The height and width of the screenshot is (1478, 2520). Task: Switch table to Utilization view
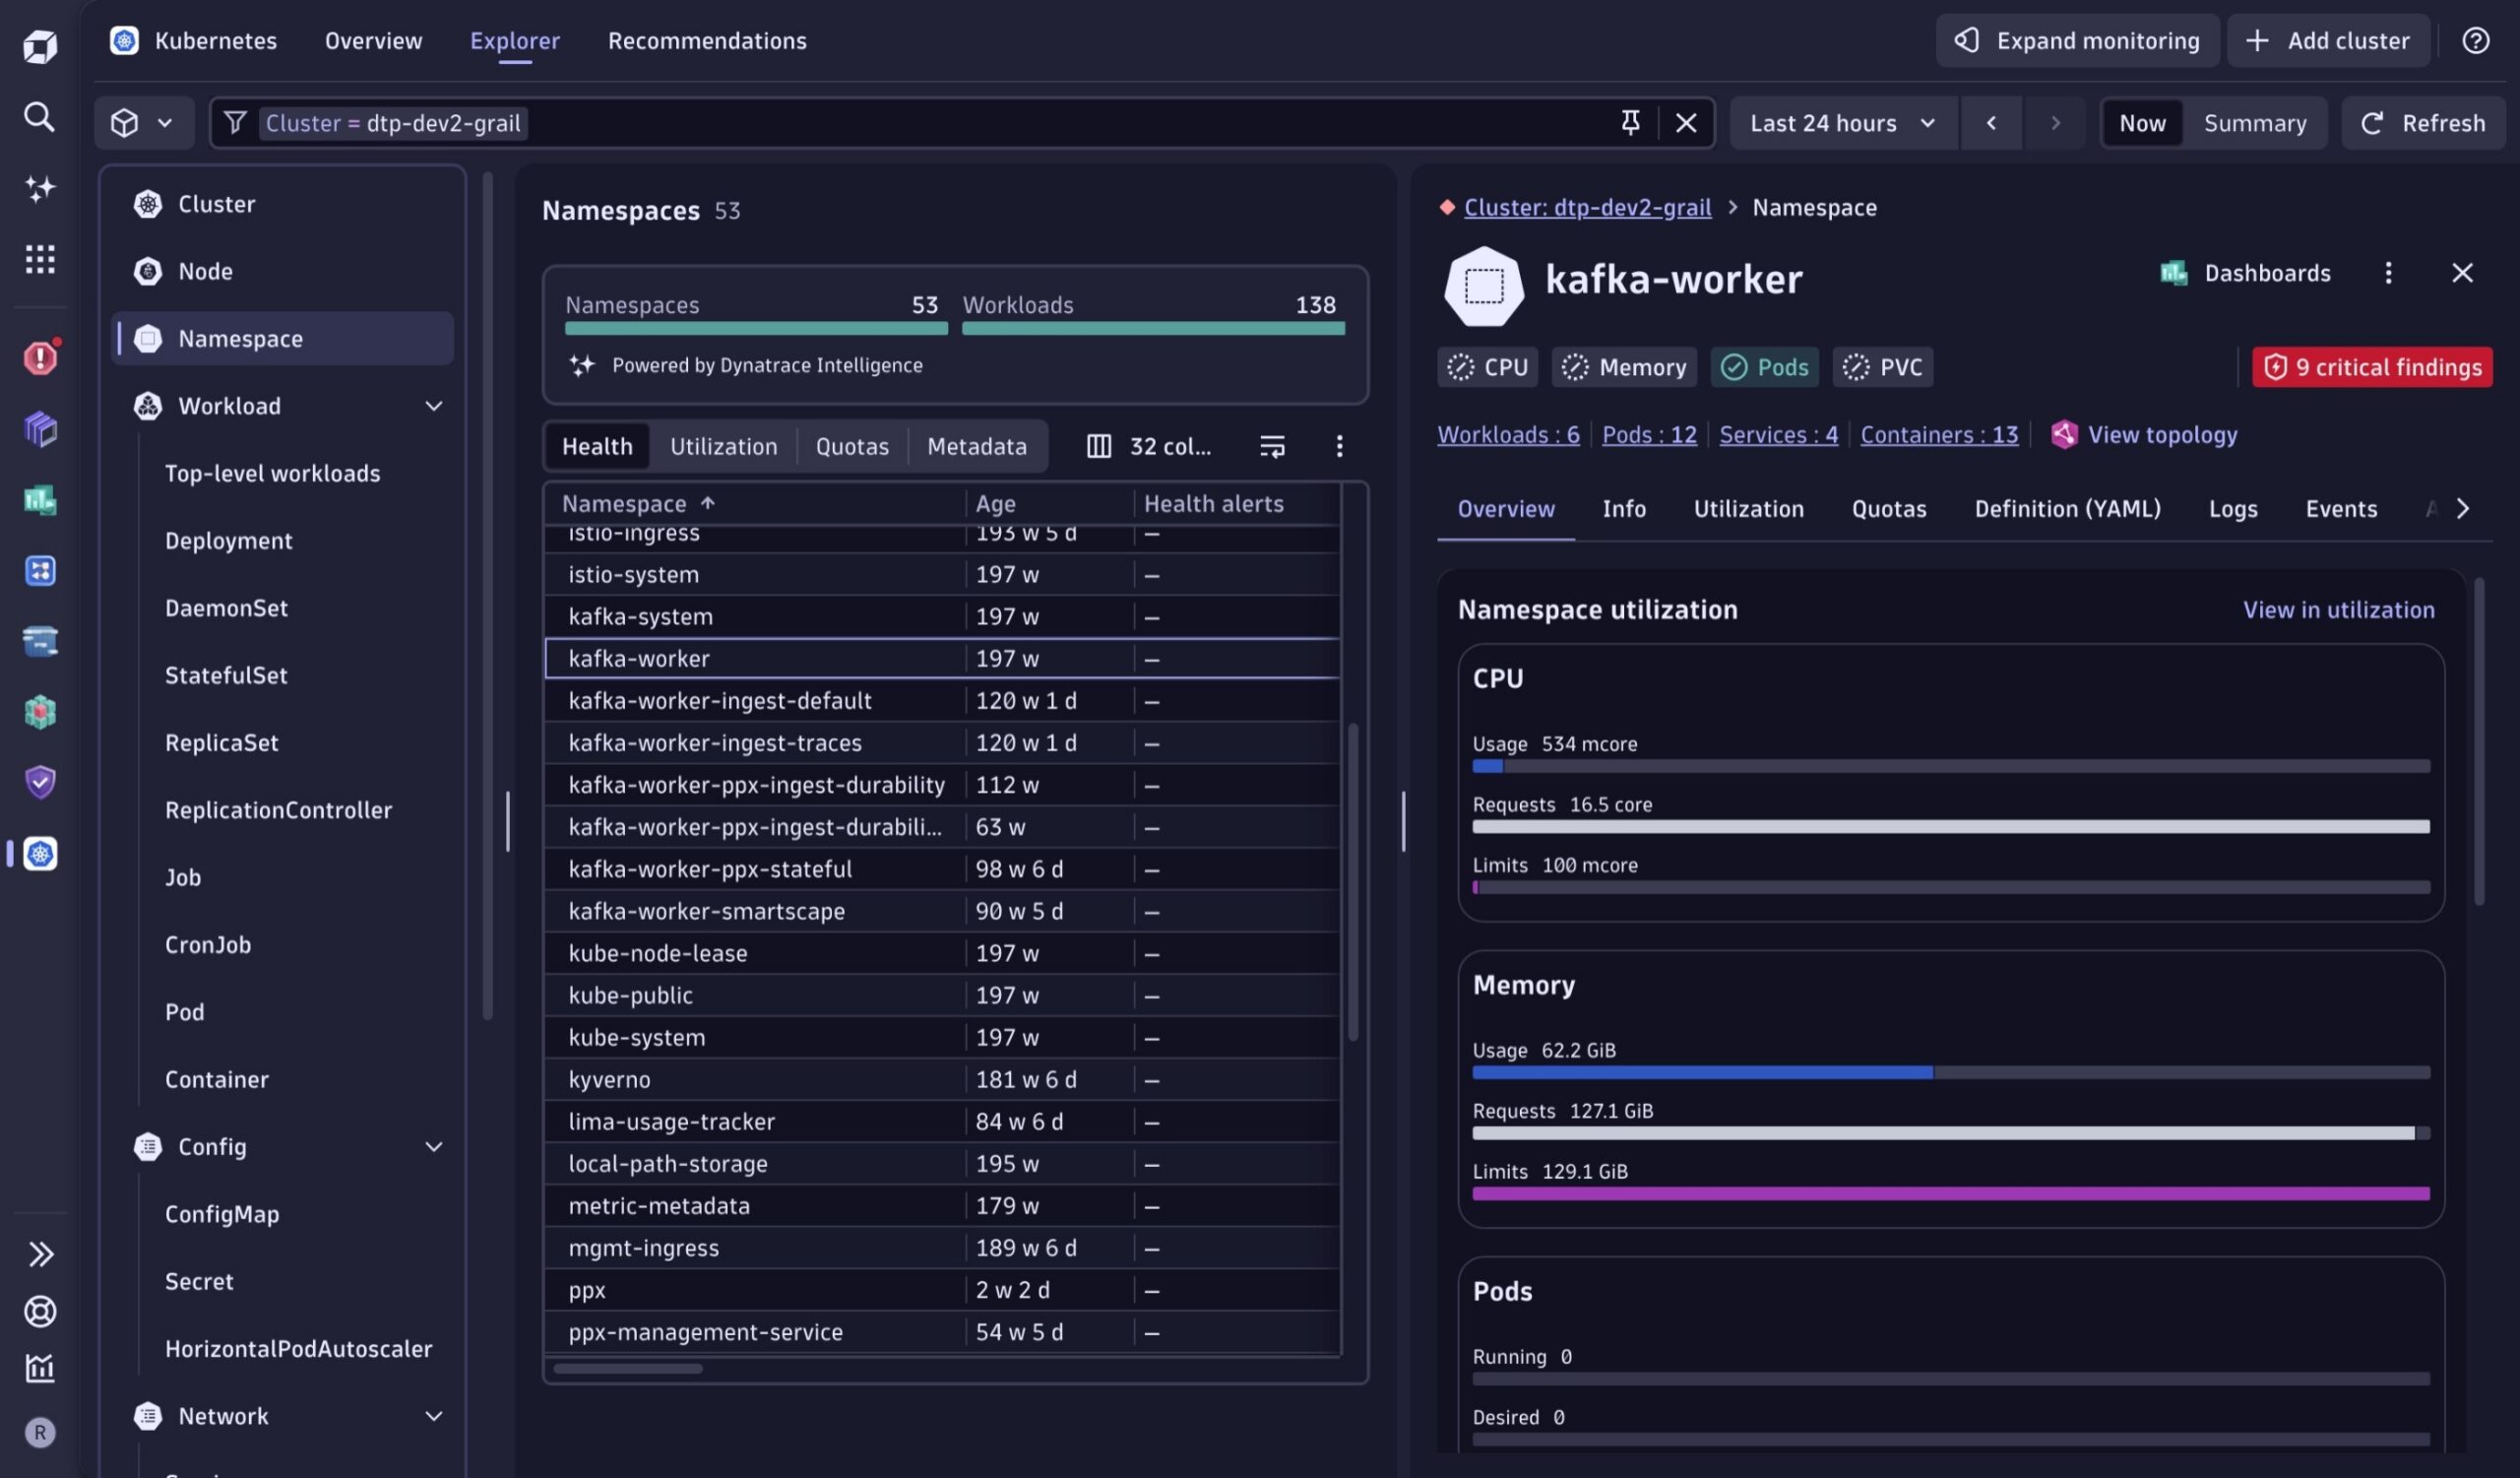pyautogui.click(x=723, y=446)
